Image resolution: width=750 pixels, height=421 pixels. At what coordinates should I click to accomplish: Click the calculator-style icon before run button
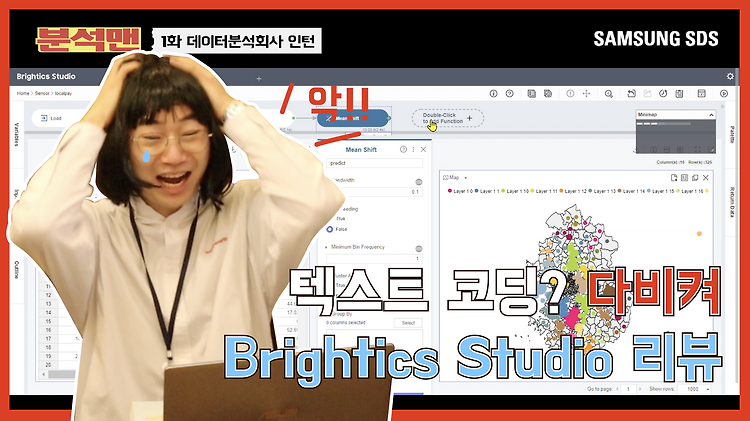[702, 94]
